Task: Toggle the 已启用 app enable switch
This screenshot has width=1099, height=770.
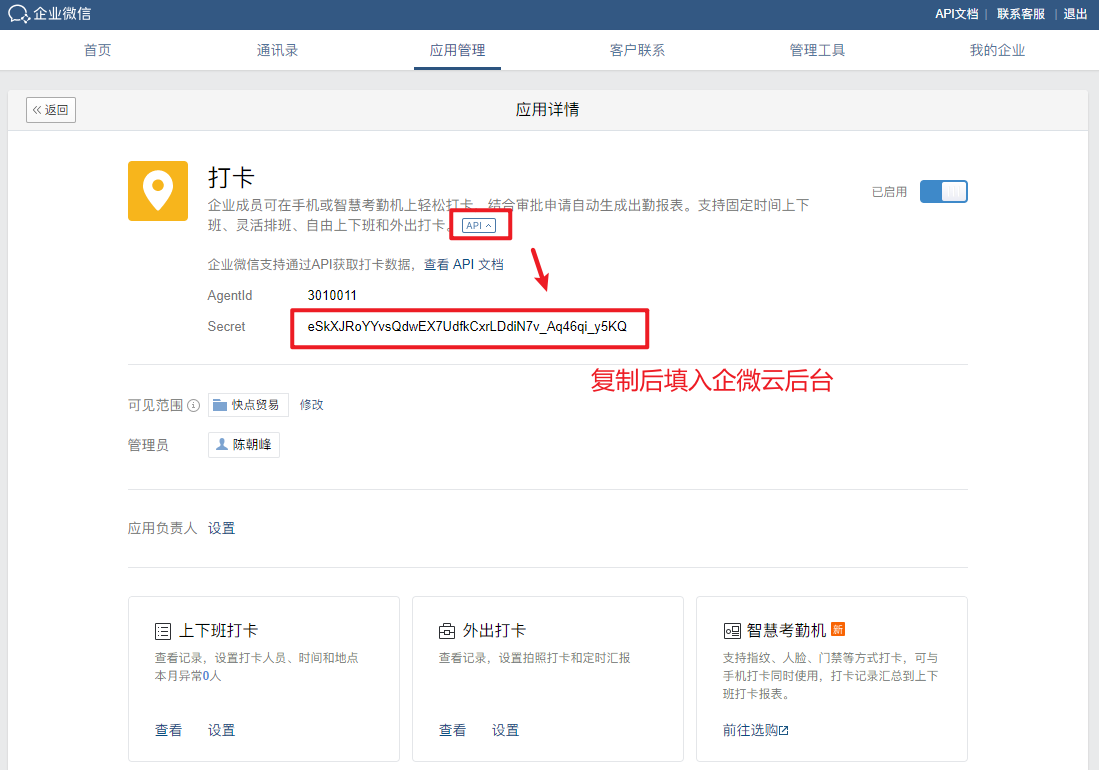Action: coord(943,191)
